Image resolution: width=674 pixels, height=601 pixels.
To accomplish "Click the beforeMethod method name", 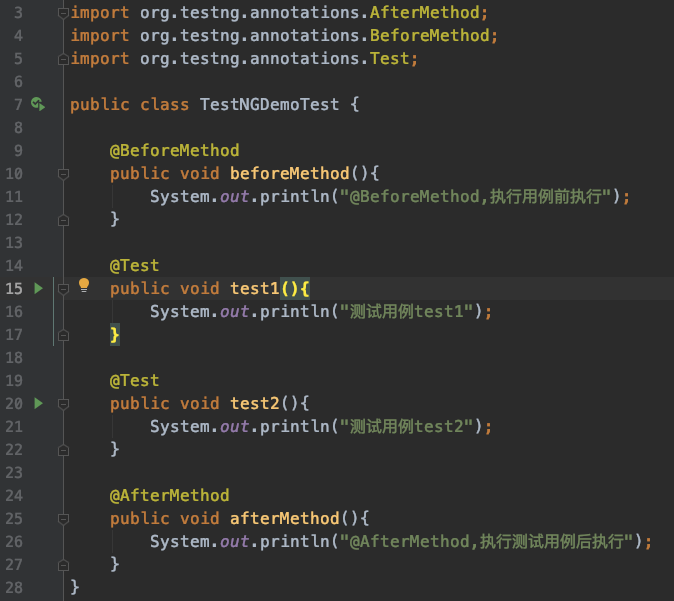I will tap(290, 173).
